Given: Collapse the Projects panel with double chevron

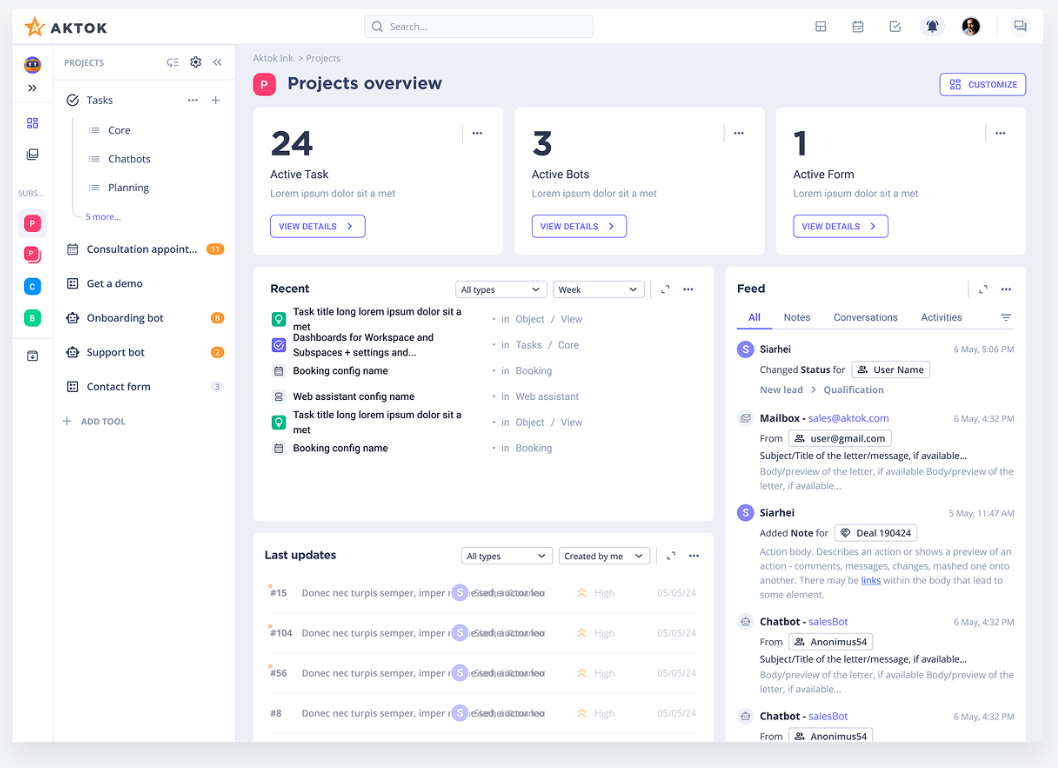Looking at the screenshot, I should pos(218,62).
